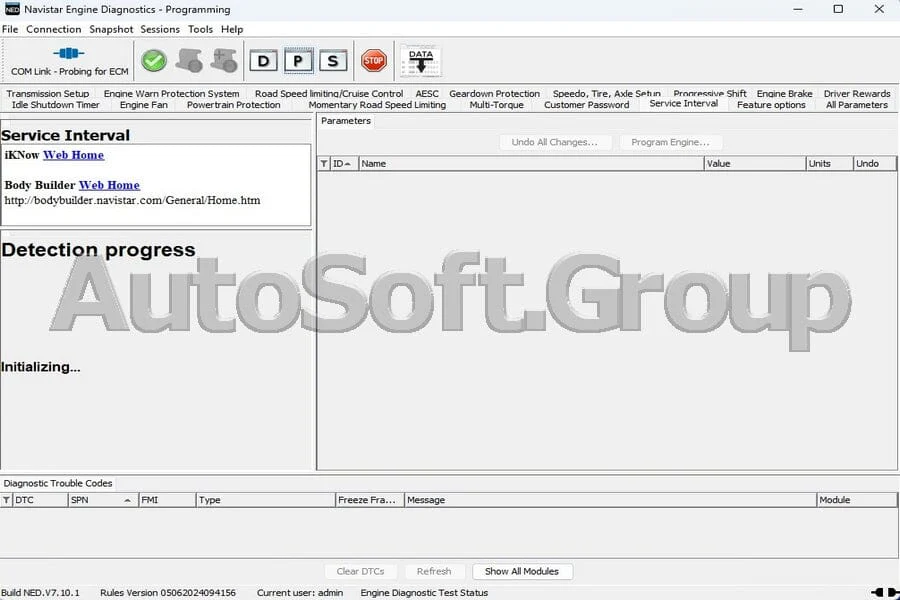
Task: Click the Show All Modules button
Action: (x=522, y=572)
